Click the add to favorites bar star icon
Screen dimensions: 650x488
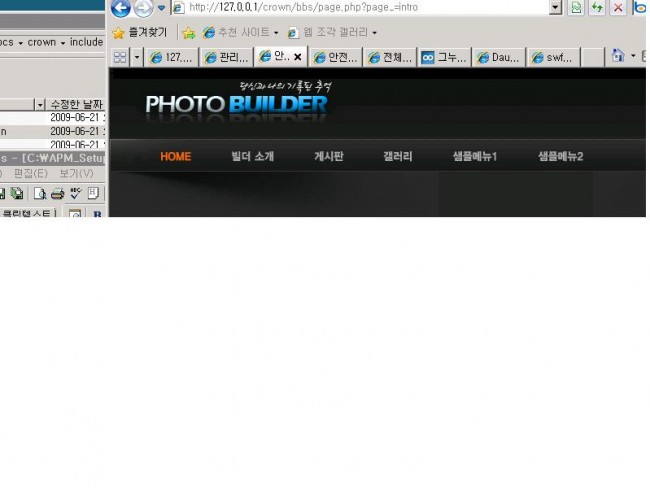tap(189, 33)
